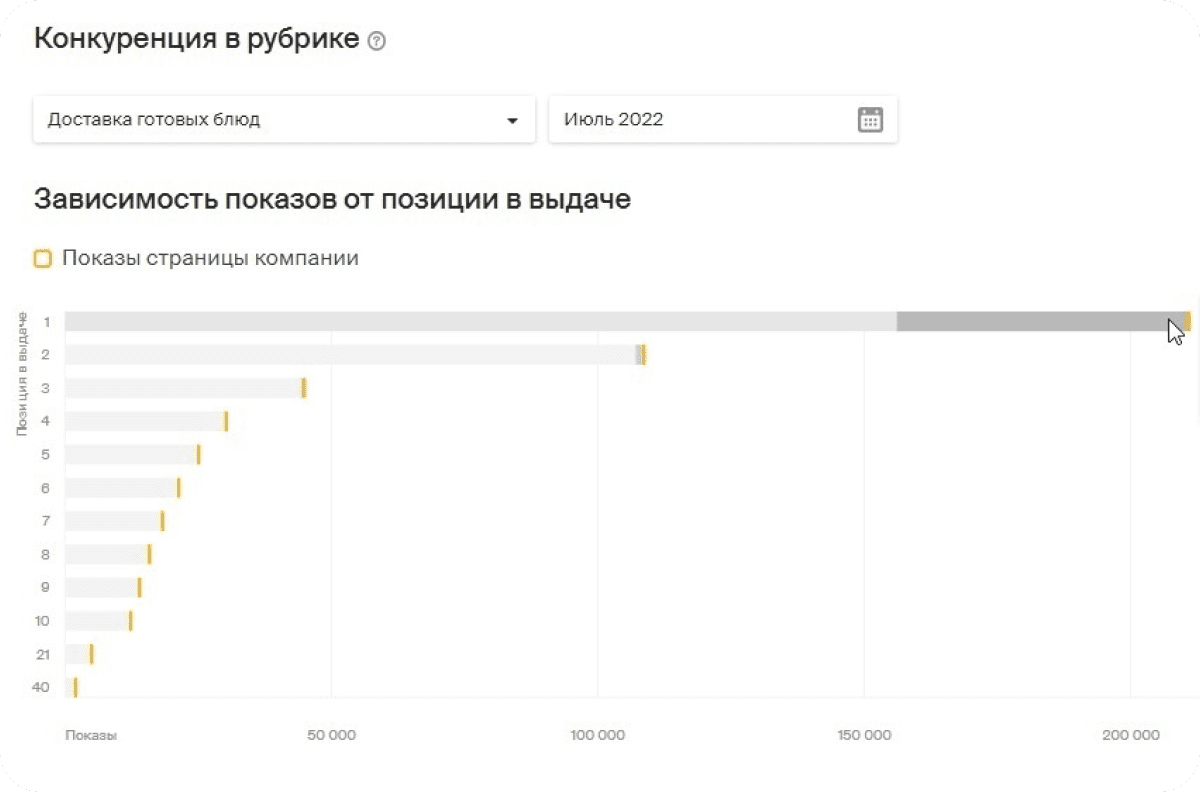Select the bar for position 40

coord(71,688)
